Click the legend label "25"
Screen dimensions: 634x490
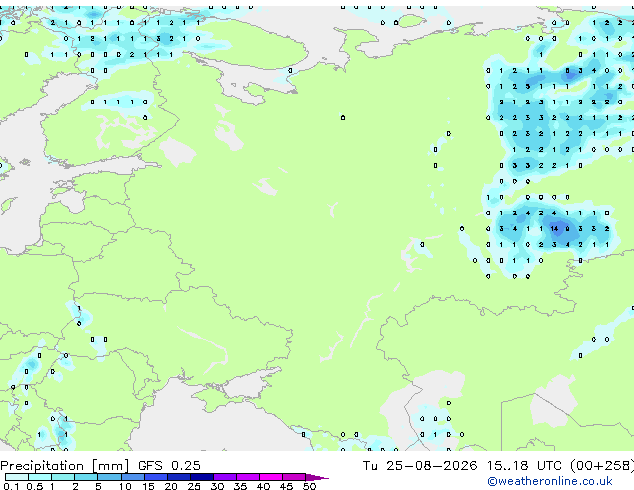pos(194,486)
